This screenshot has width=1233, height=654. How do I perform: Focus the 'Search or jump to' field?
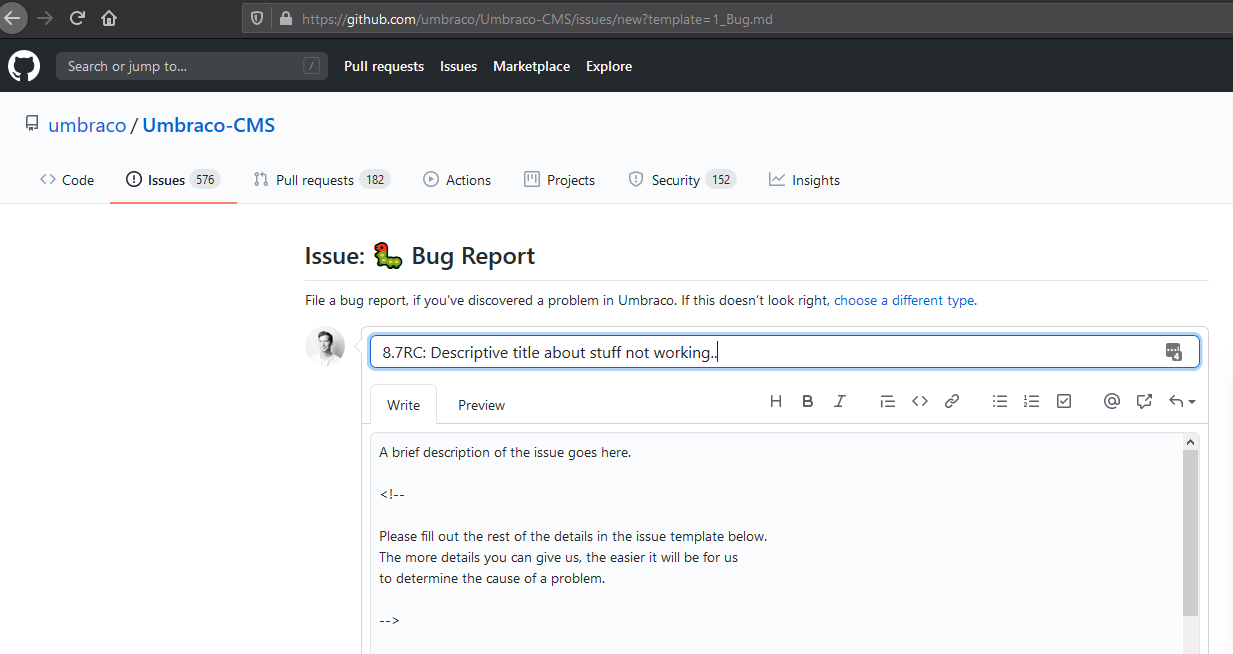point(192,66)
